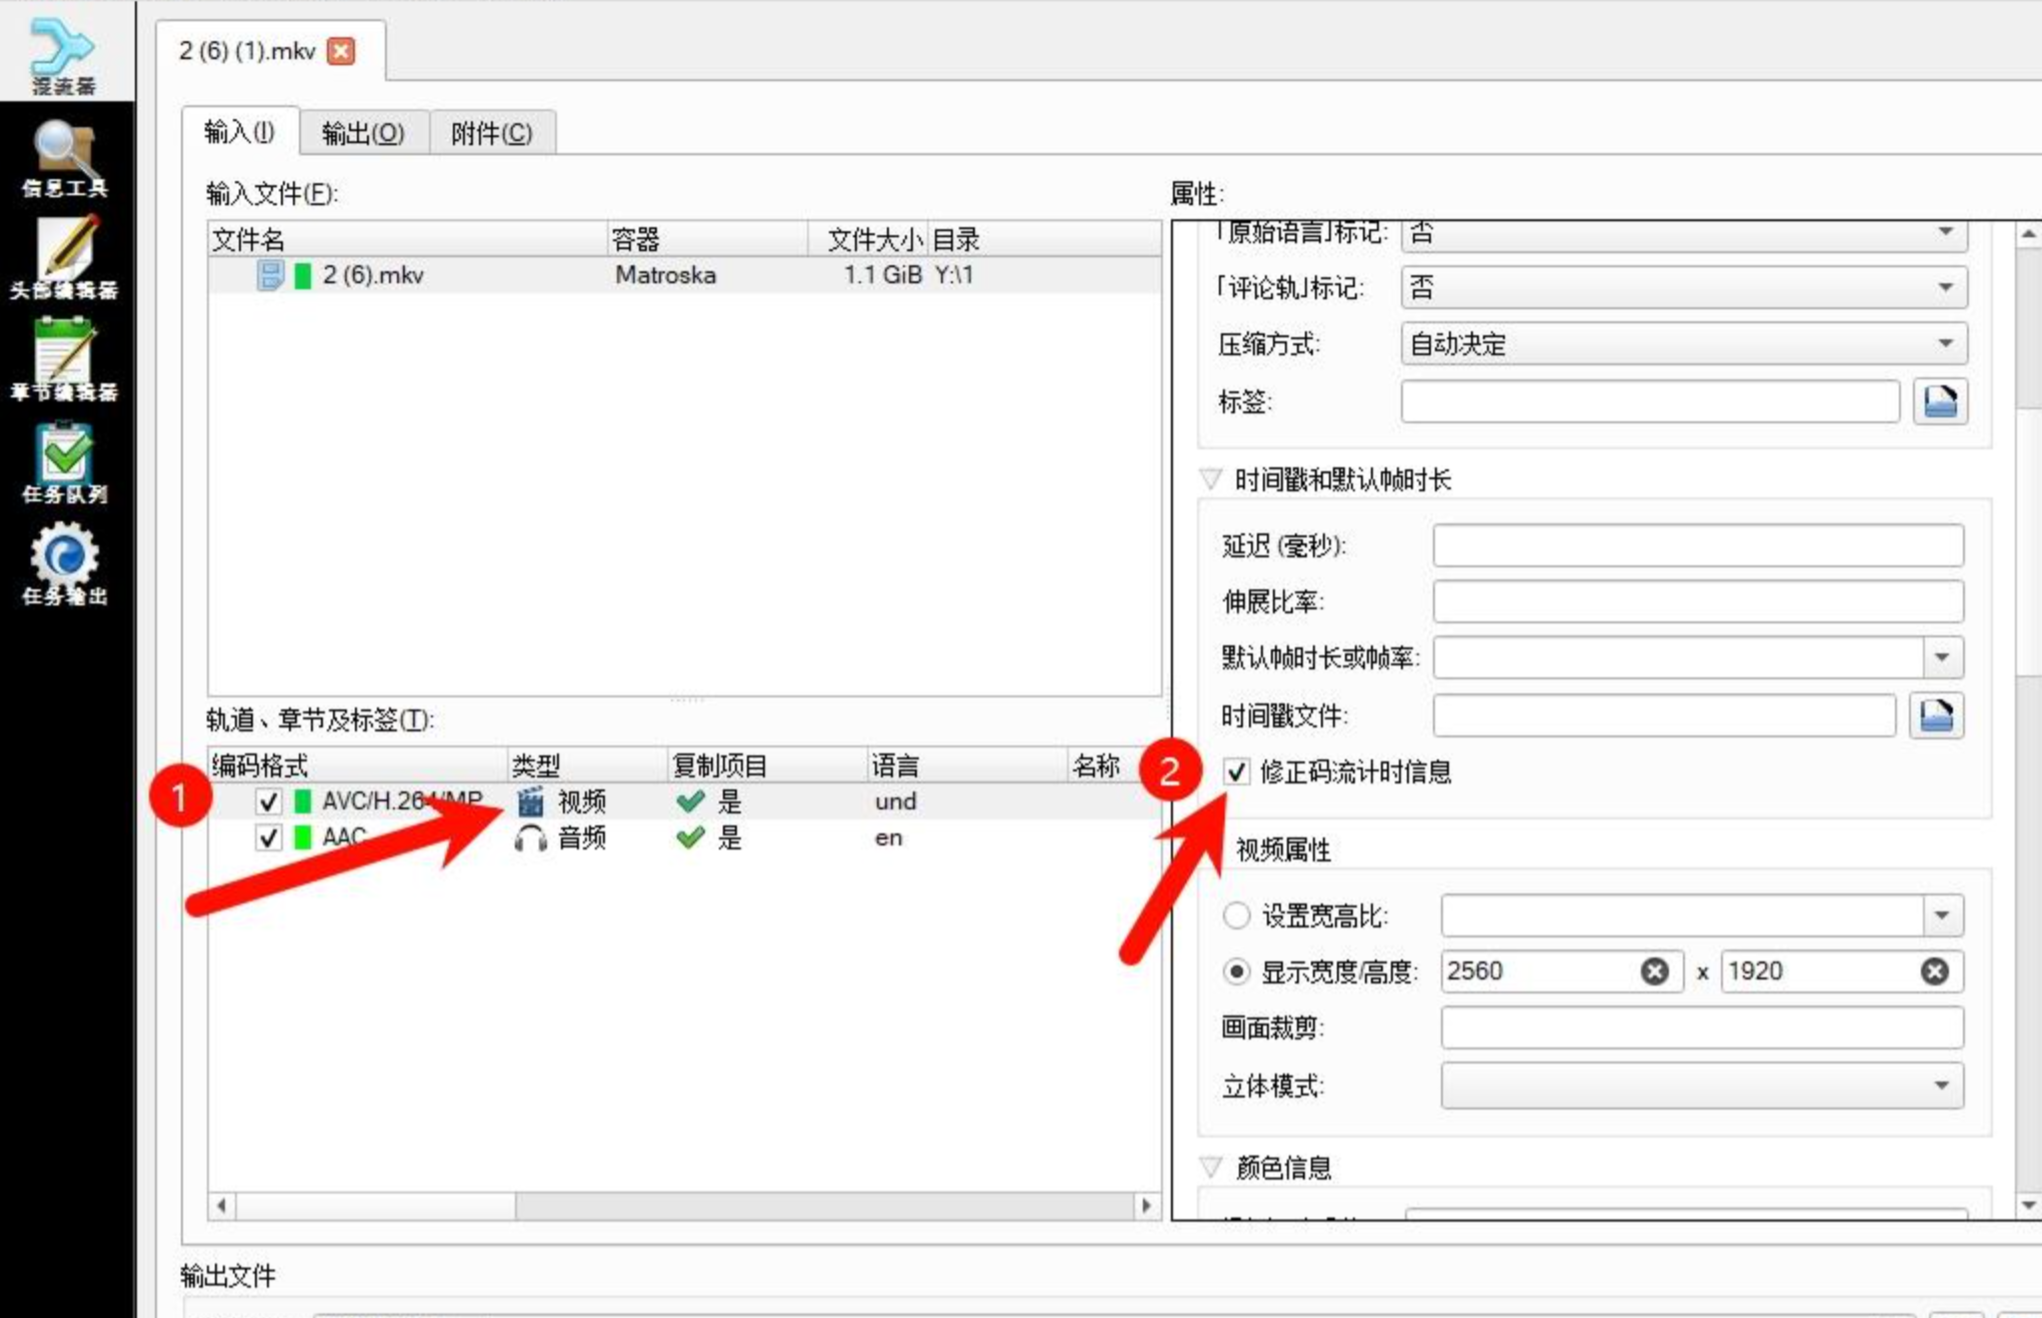Open the 「评论轨」标记 dropdown
Viewport: 2042px width, 1318px height.
[x=1684, y=288]
